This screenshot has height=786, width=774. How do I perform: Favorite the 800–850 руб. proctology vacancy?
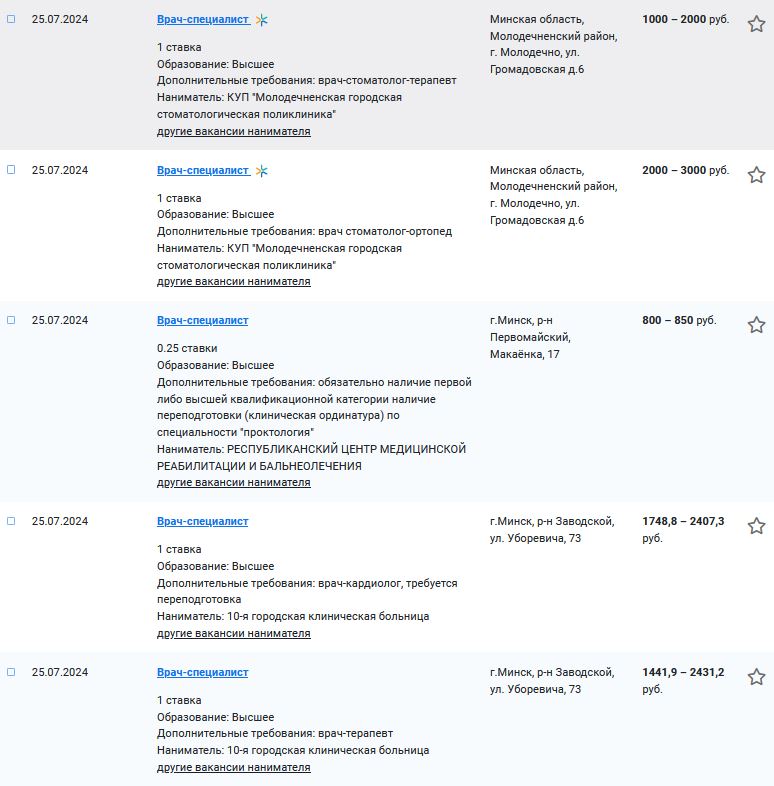(756, 325)
